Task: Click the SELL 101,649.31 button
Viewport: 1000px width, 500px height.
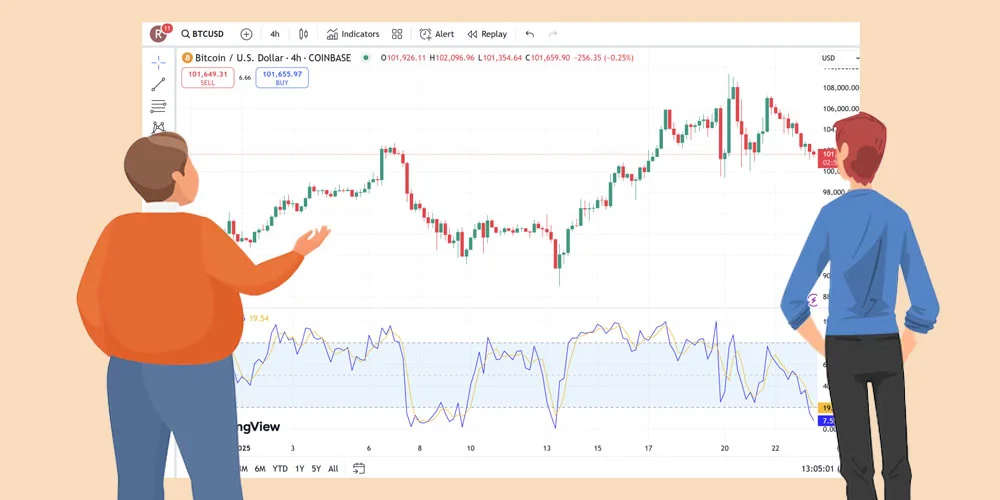Action: [x=208, y=78]
